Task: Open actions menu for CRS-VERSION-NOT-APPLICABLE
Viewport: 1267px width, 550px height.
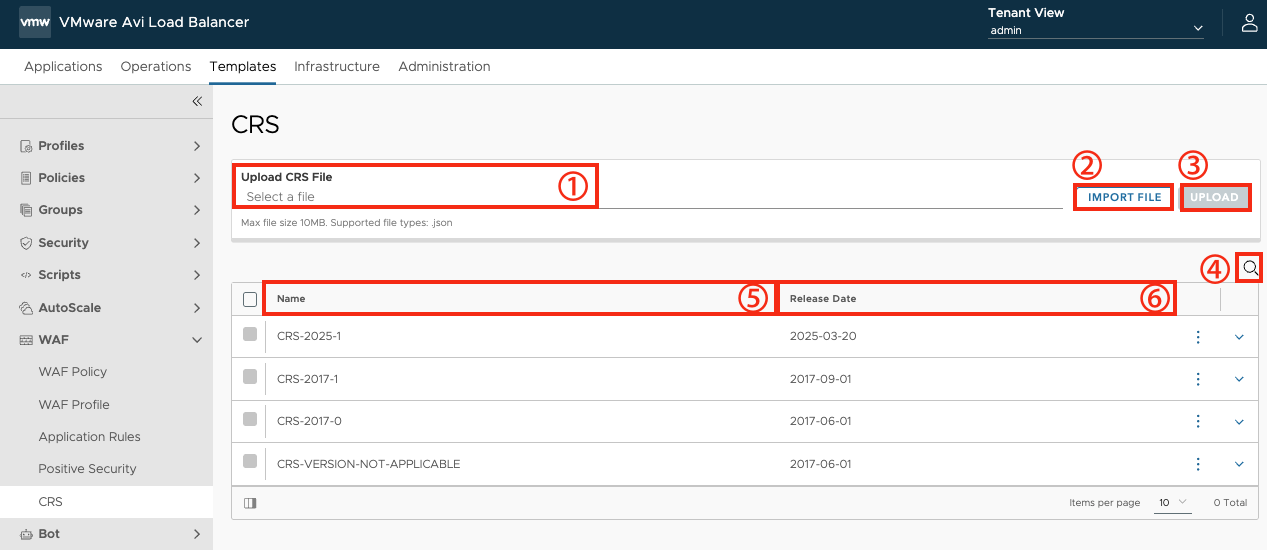Action: [x=1198, y=464]
